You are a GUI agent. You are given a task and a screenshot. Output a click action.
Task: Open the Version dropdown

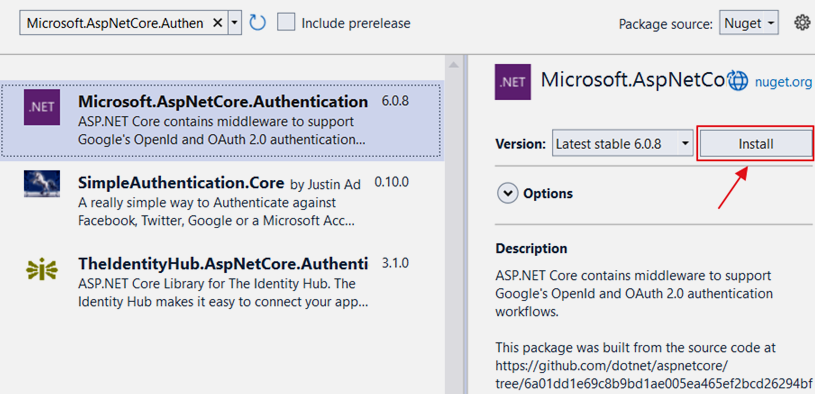[x=622, y=143]
